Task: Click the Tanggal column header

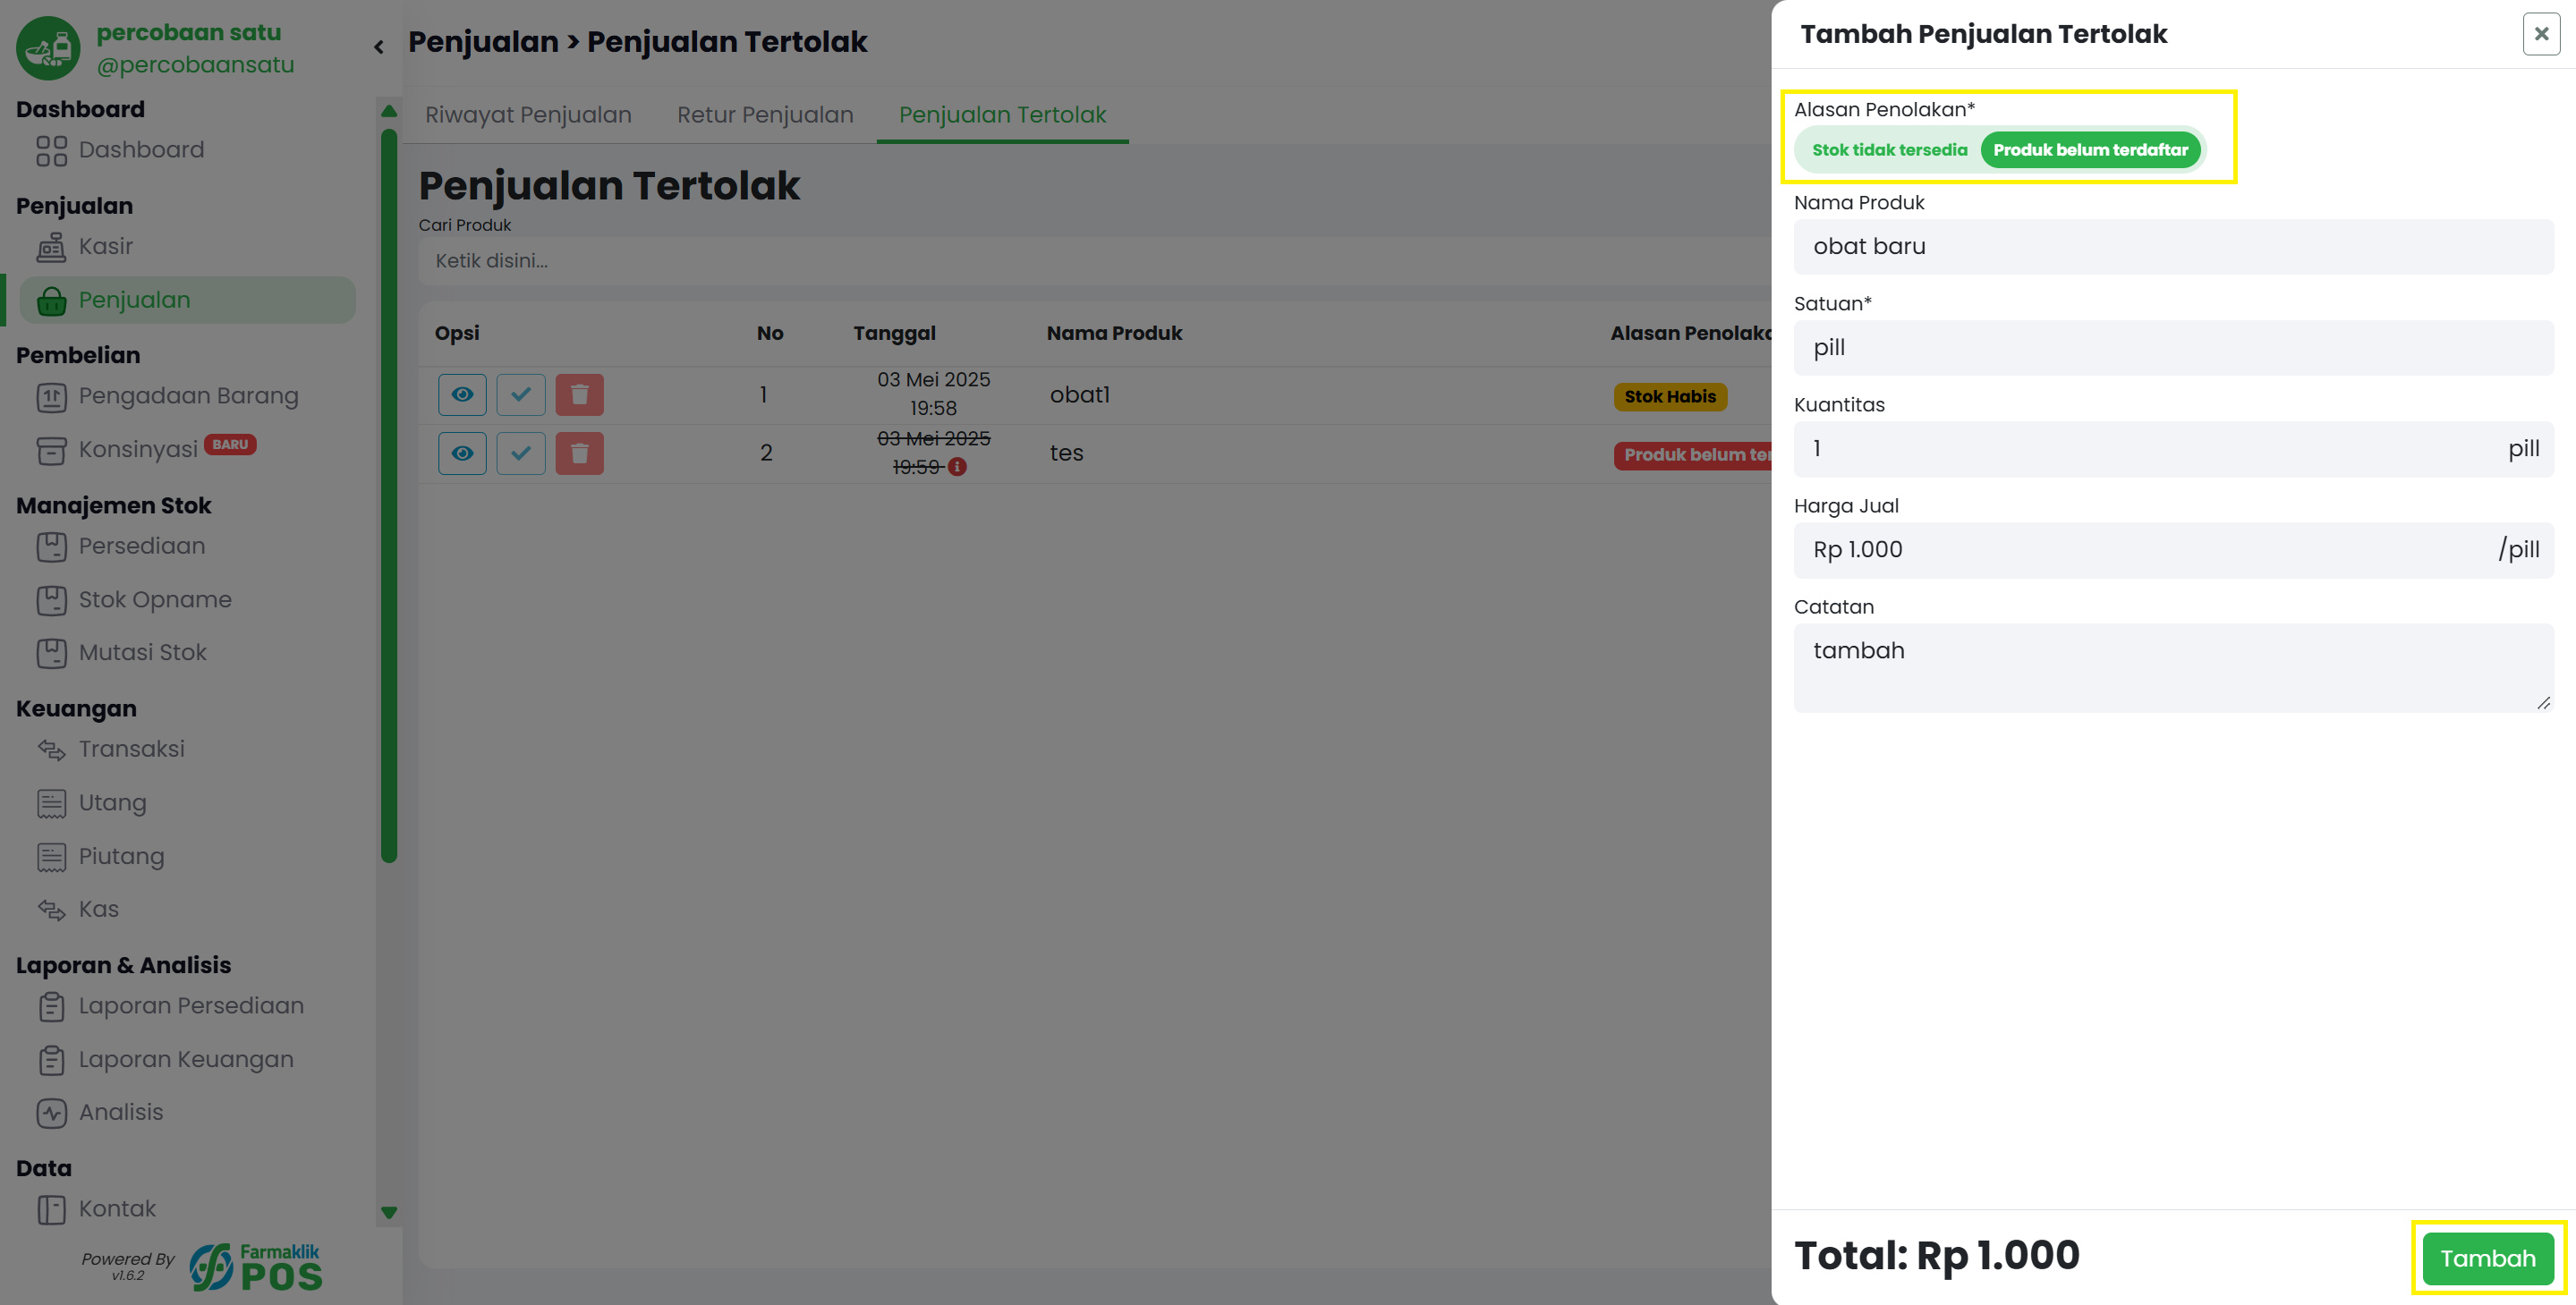Action: coord(894,333)
